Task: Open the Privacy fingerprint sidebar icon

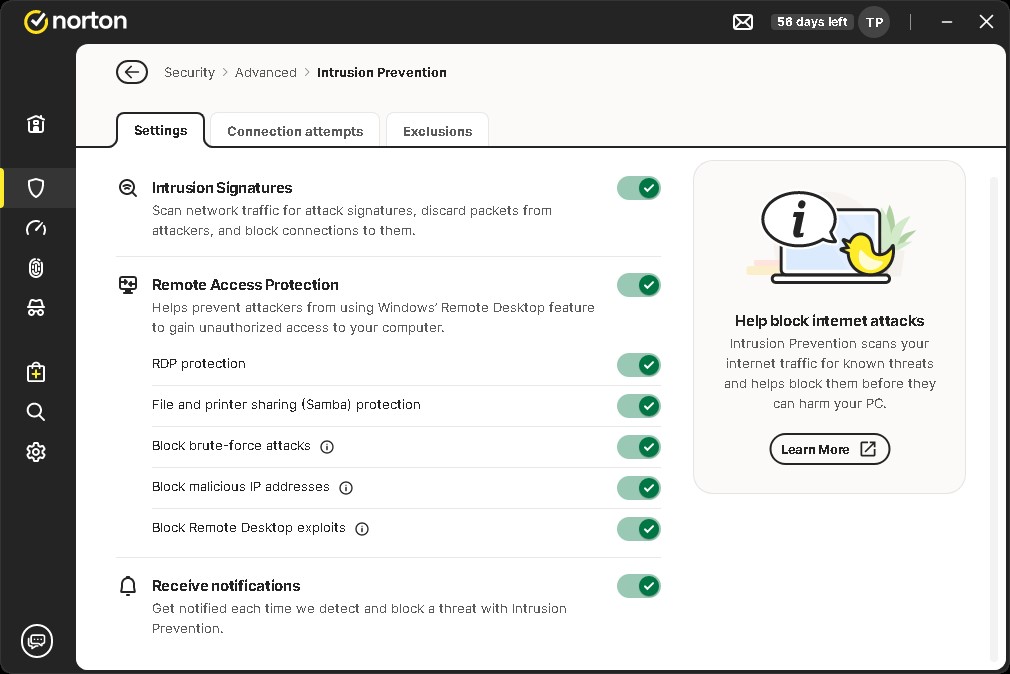Action: [x=36, y=268]
